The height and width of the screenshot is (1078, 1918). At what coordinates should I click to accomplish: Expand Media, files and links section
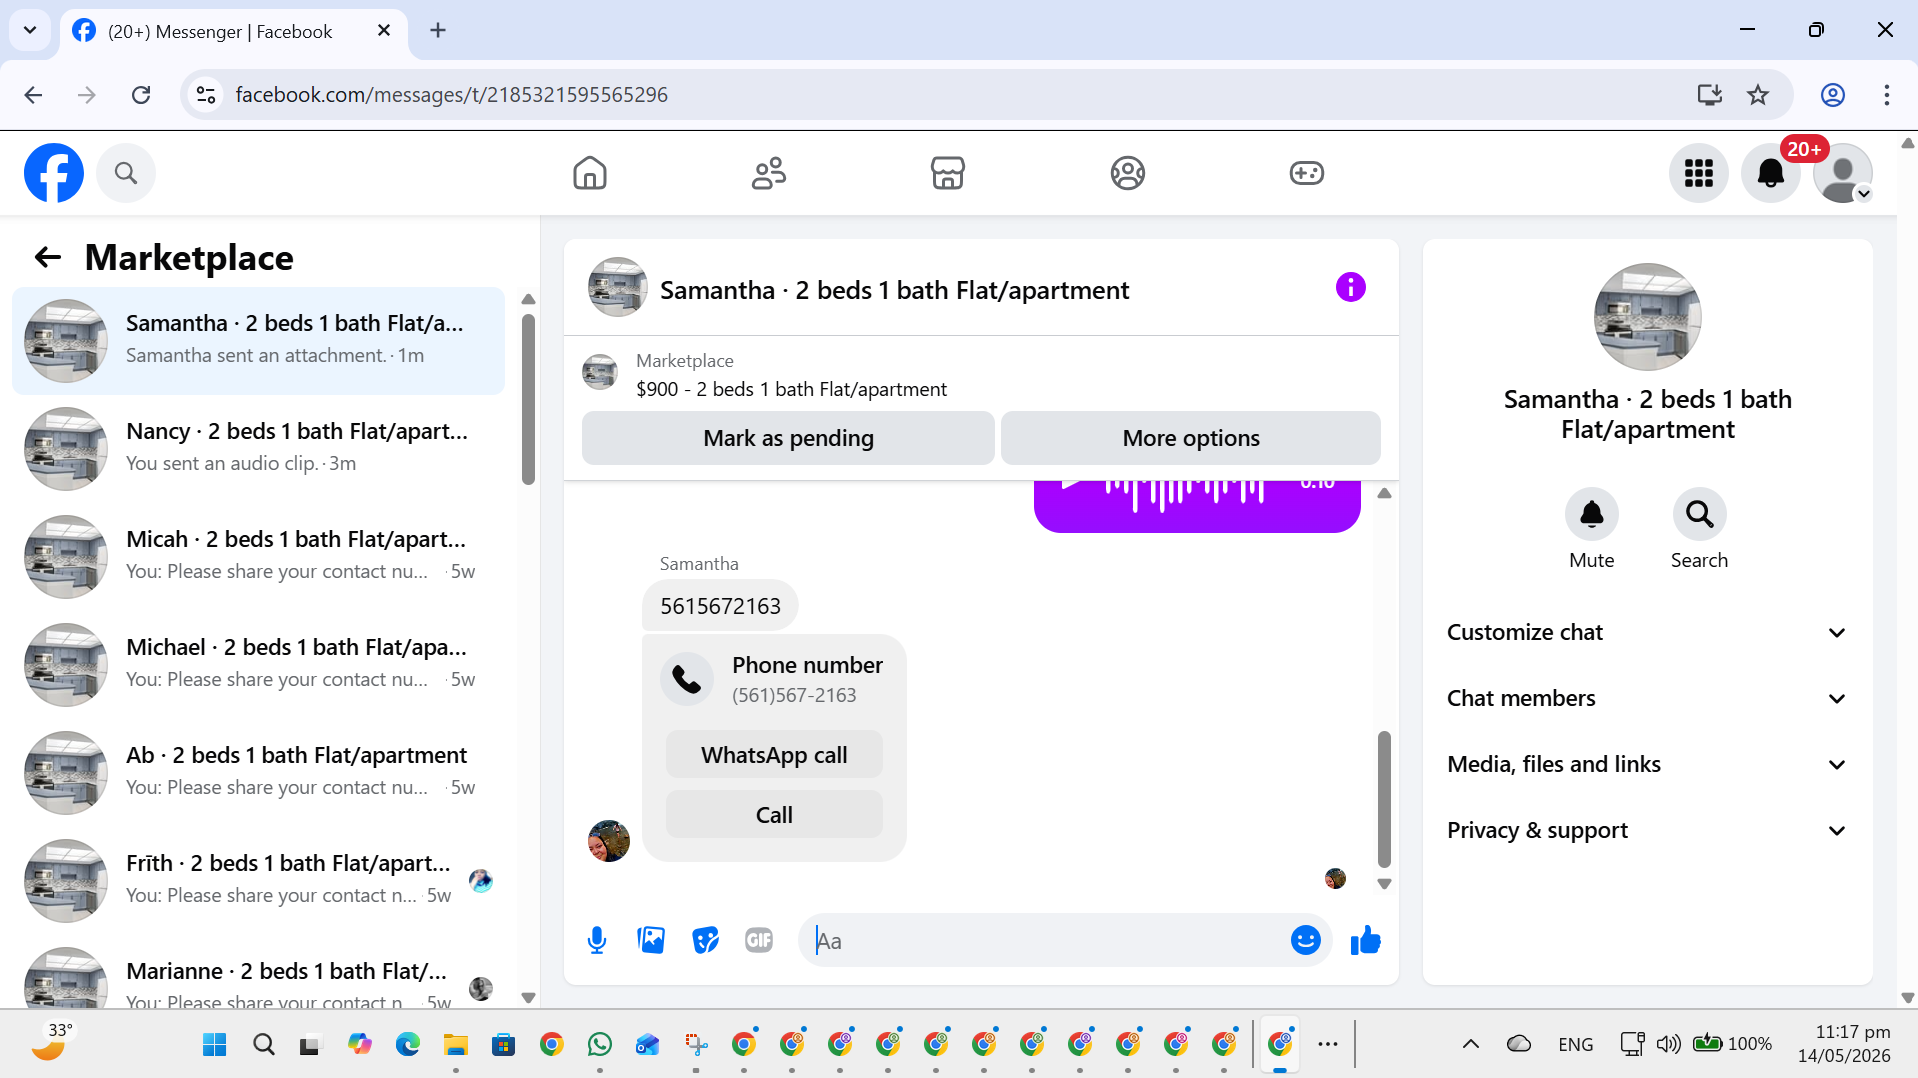click(x=1648, y=764)
